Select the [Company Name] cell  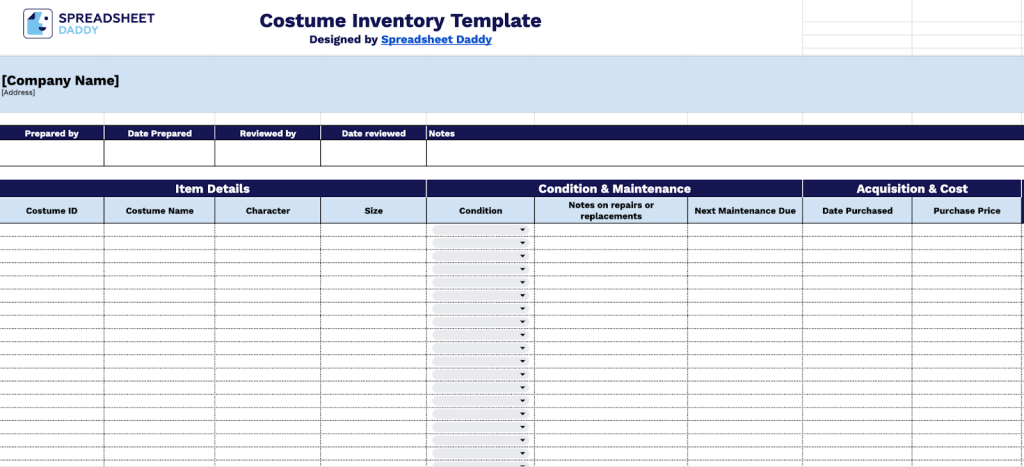60,81
